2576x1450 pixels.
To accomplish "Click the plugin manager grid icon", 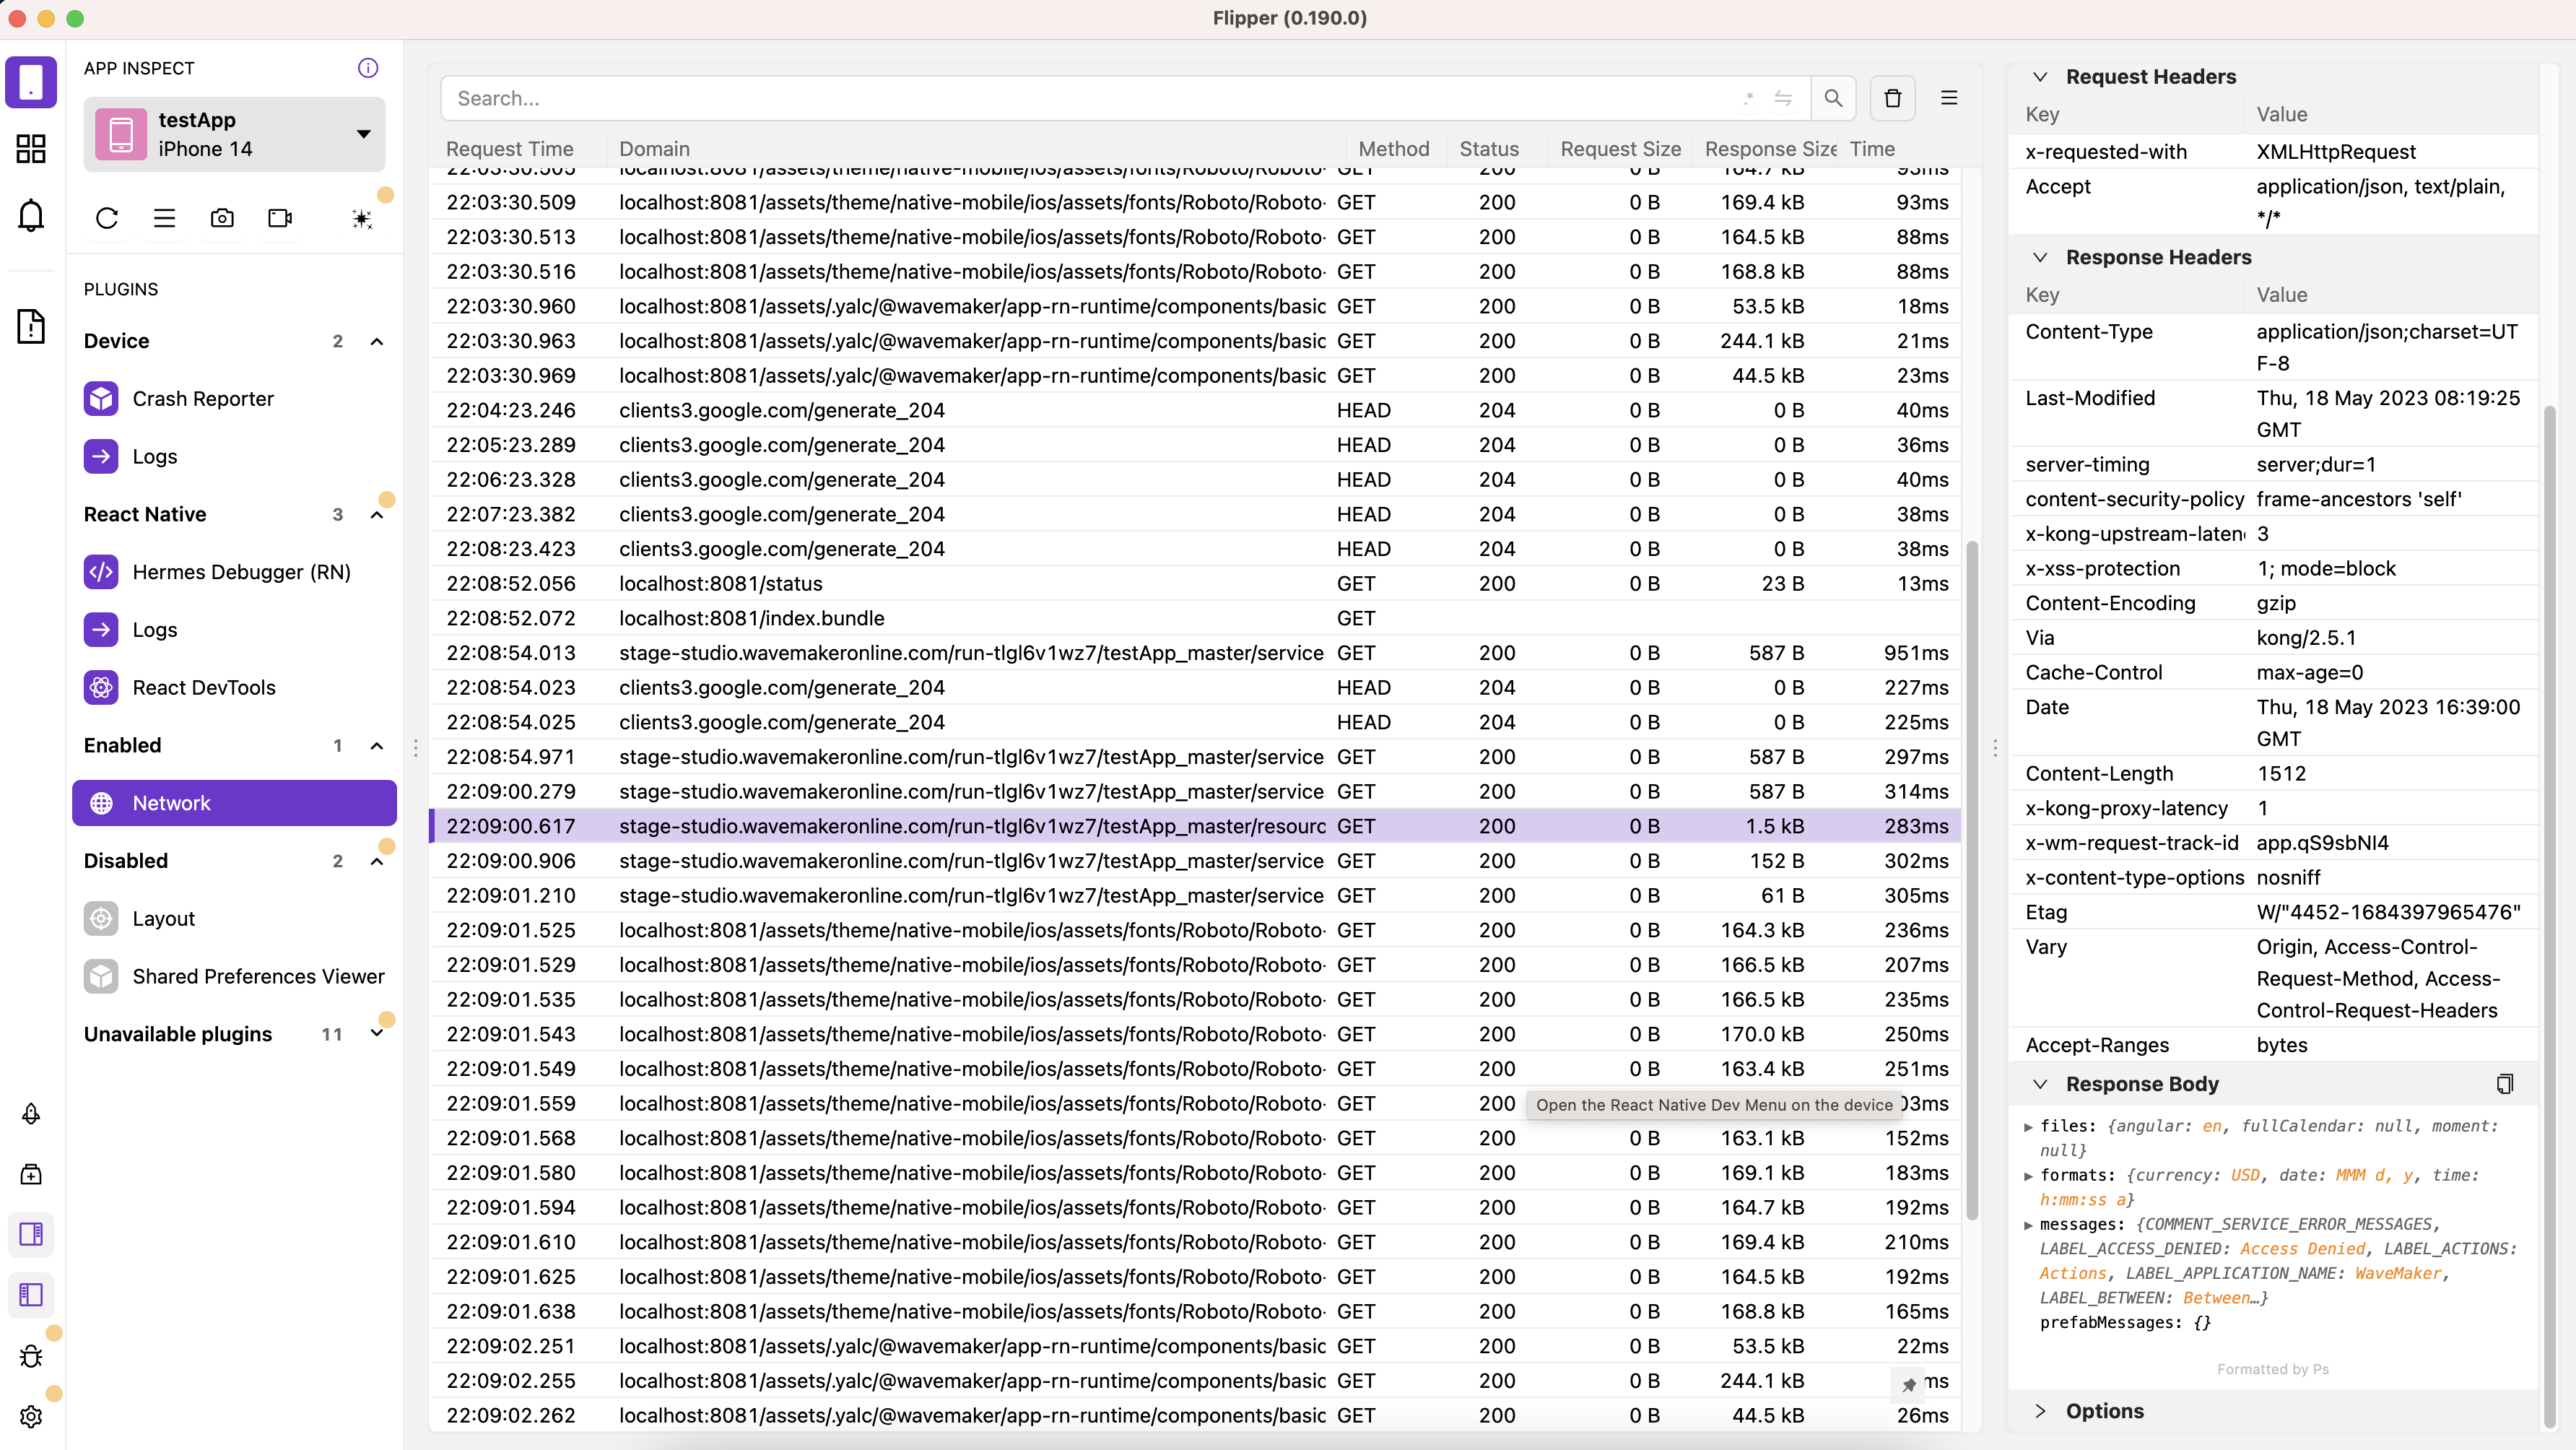I will click(31, 149).
